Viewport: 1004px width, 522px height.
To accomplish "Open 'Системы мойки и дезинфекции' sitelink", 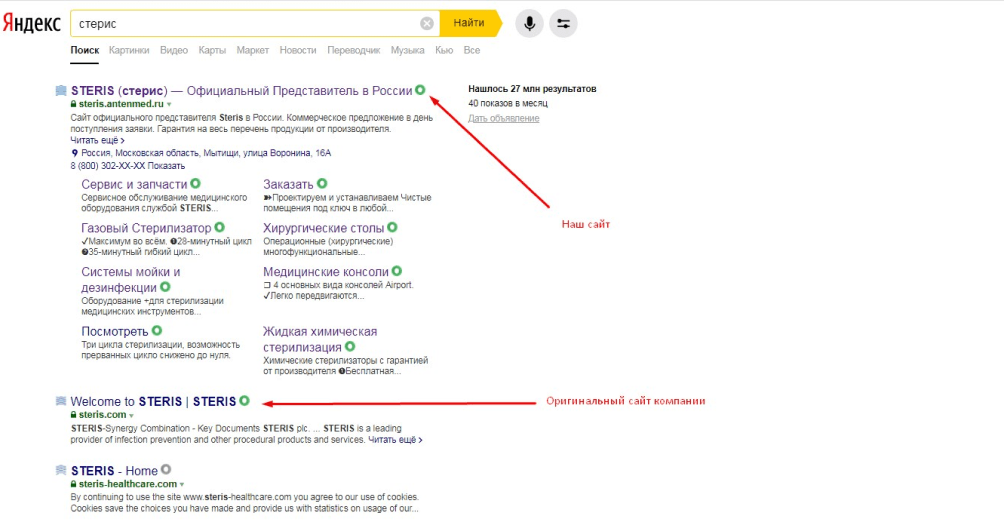I will point(131,279).
